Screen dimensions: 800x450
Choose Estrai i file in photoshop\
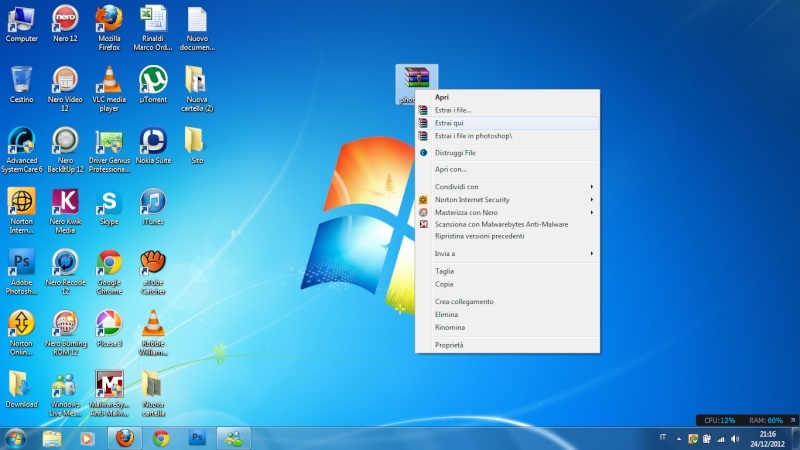508,136
